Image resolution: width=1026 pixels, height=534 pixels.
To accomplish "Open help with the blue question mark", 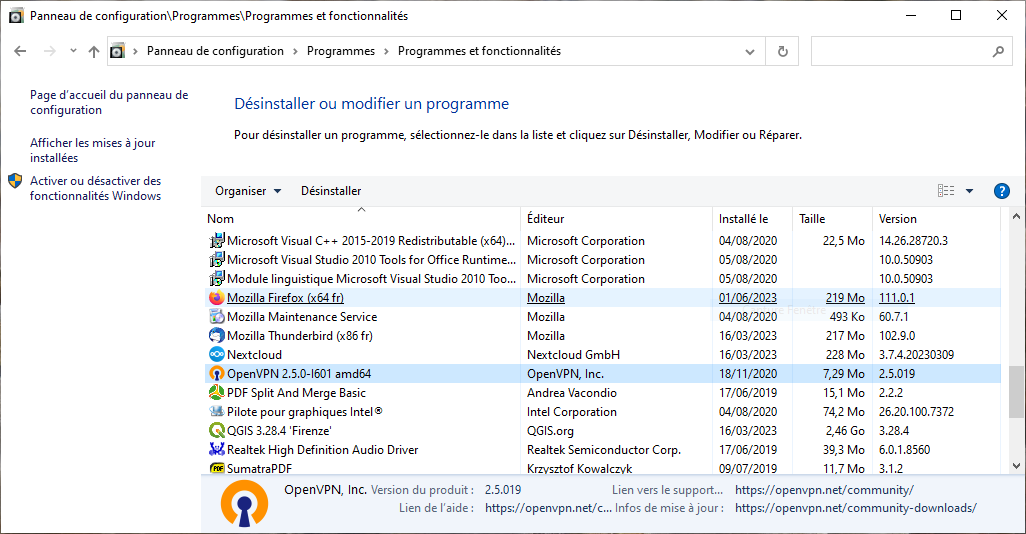I will click(x=1001, y=191).
